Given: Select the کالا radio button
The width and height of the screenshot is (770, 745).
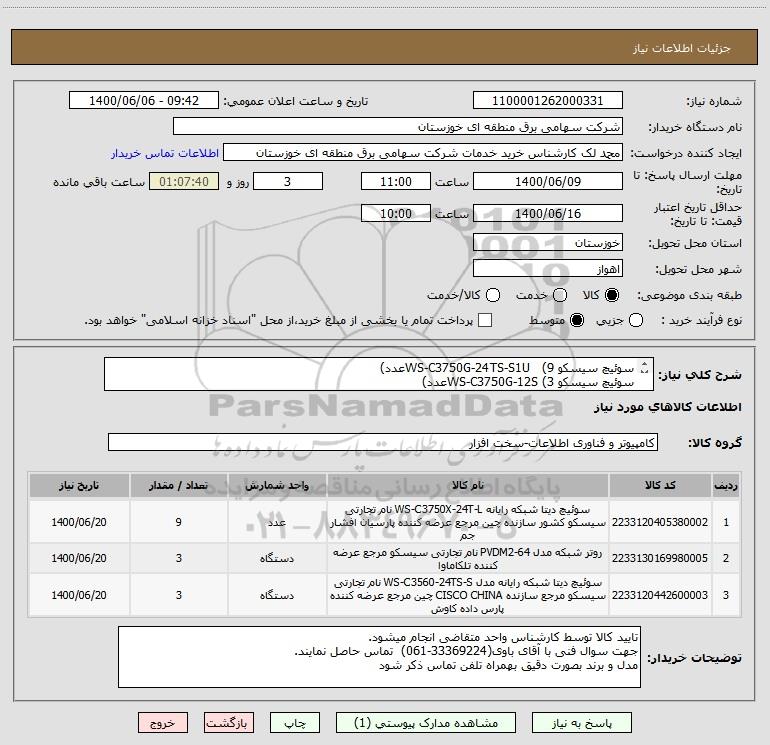Looking at the screenshot, I should click(612, 295).
